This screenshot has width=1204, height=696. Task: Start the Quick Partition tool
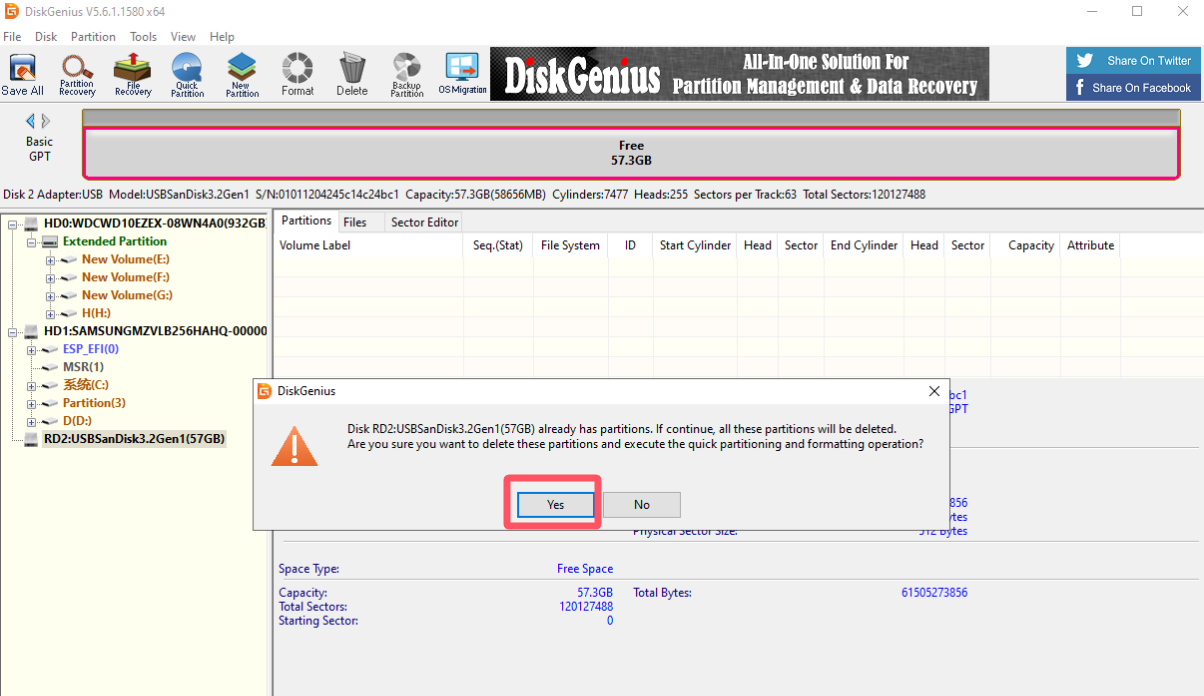pos(187,75)
